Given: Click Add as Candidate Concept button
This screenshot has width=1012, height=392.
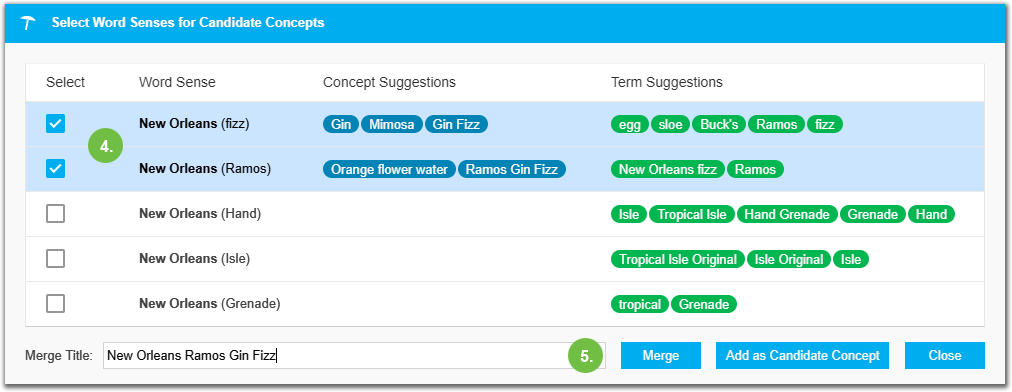Looking at the screenshot, I should 802,356.
